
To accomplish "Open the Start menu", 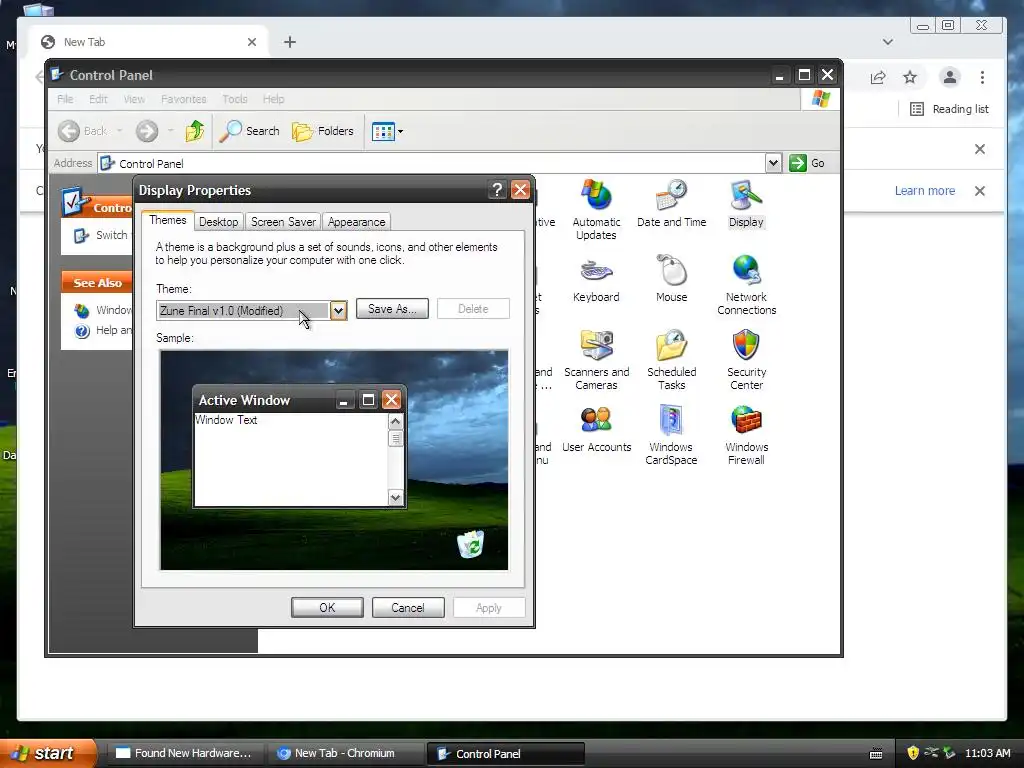I will click(48, 753).
